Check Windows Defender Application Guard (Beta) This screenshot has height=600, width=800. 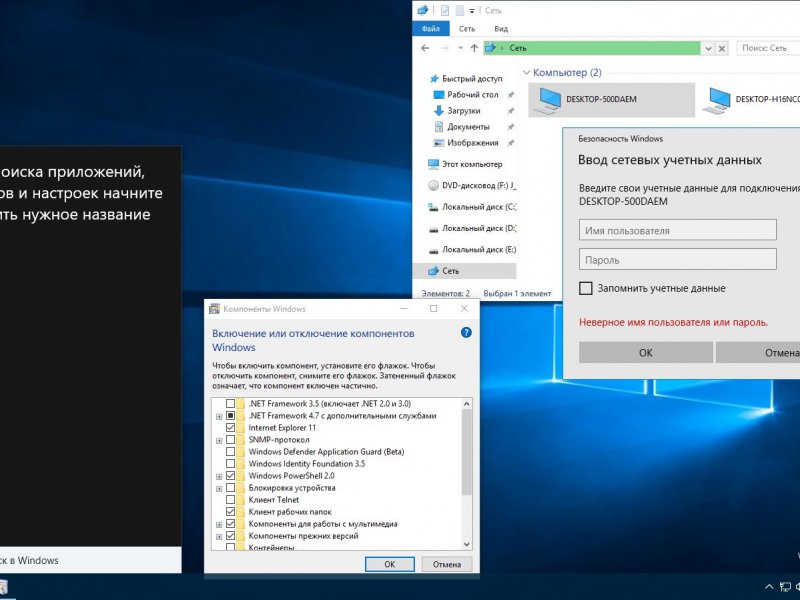231,452
